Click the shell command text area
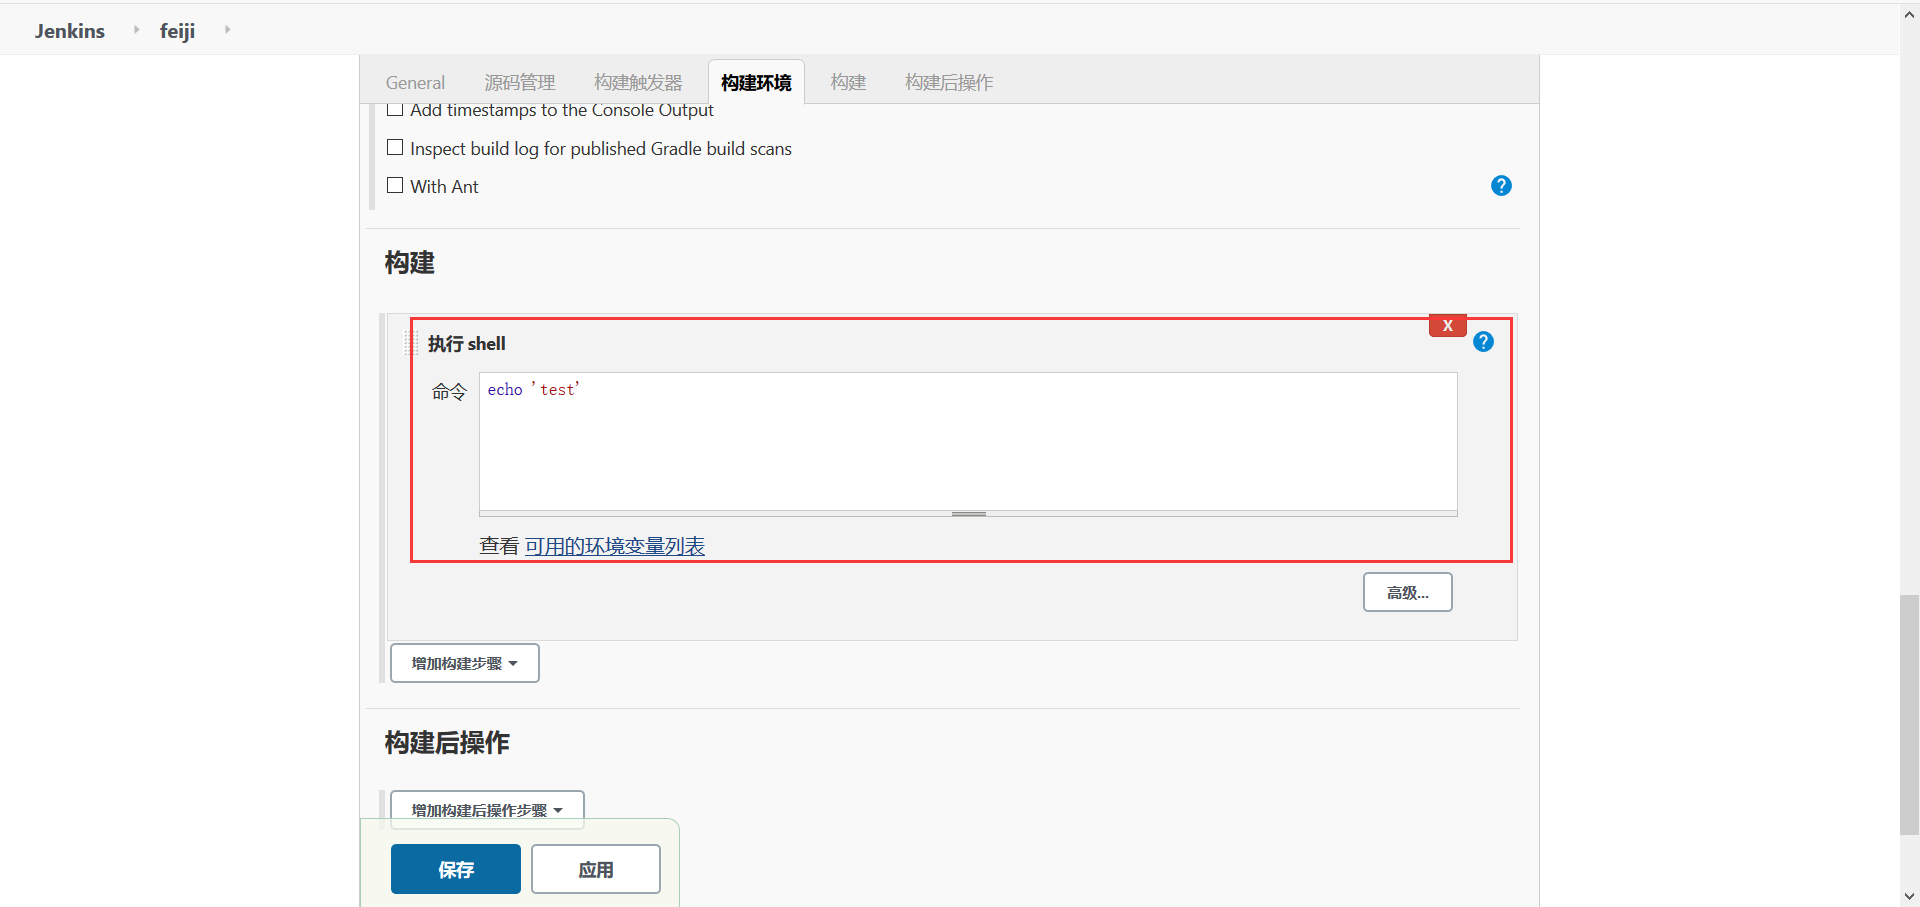This screenshot has height=907, width=1920. point(968,441)
